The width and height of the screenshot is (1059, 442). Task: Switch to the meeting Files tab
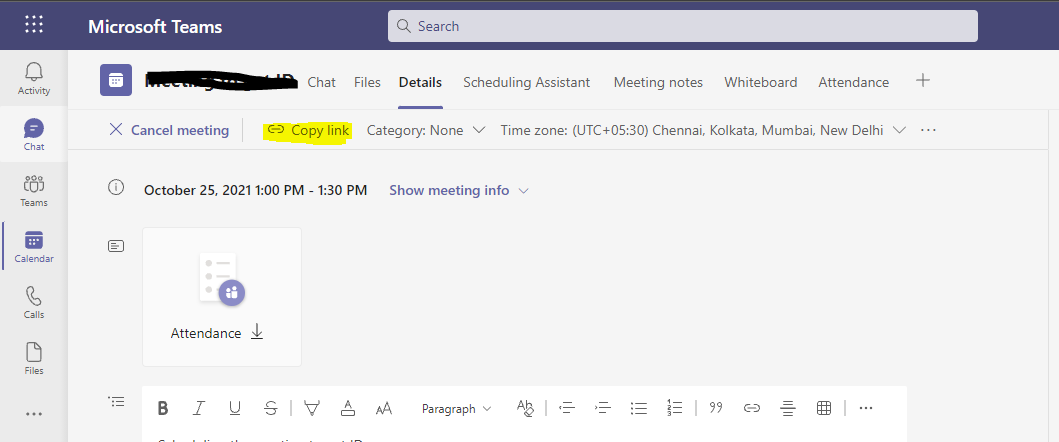coord(367,82)
